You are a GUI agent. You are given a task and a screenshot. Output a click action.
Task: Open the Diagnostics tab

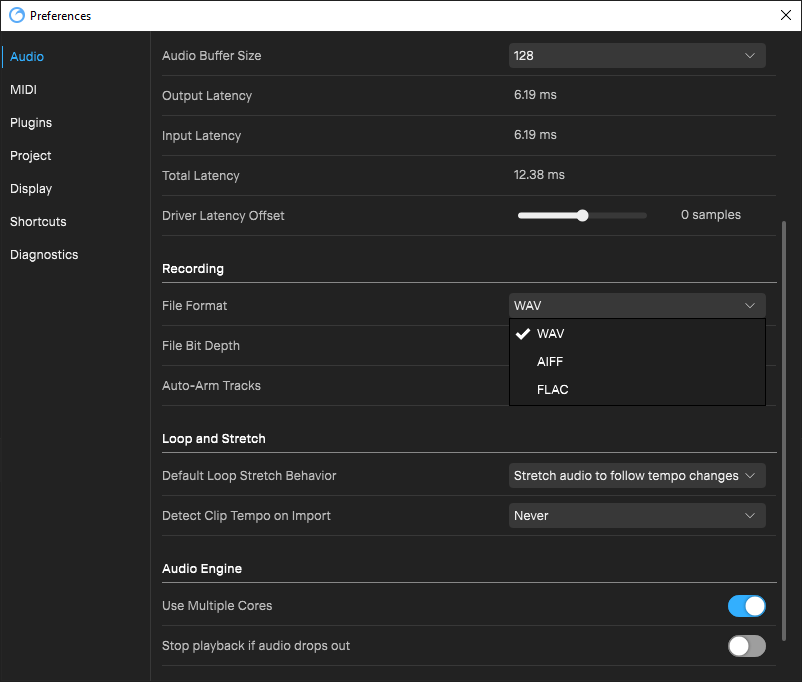[x=44, y=255]
